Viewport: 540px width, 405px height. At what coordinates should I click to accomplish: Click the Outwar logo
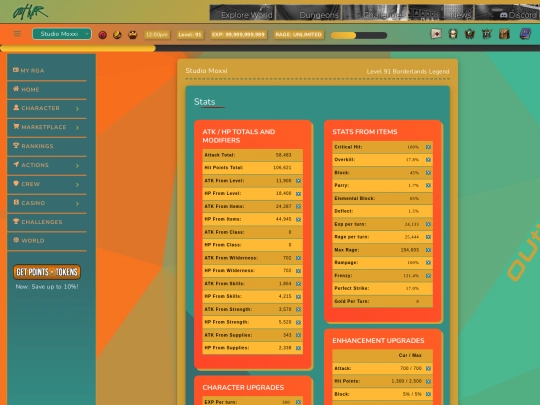pos(30,12)
